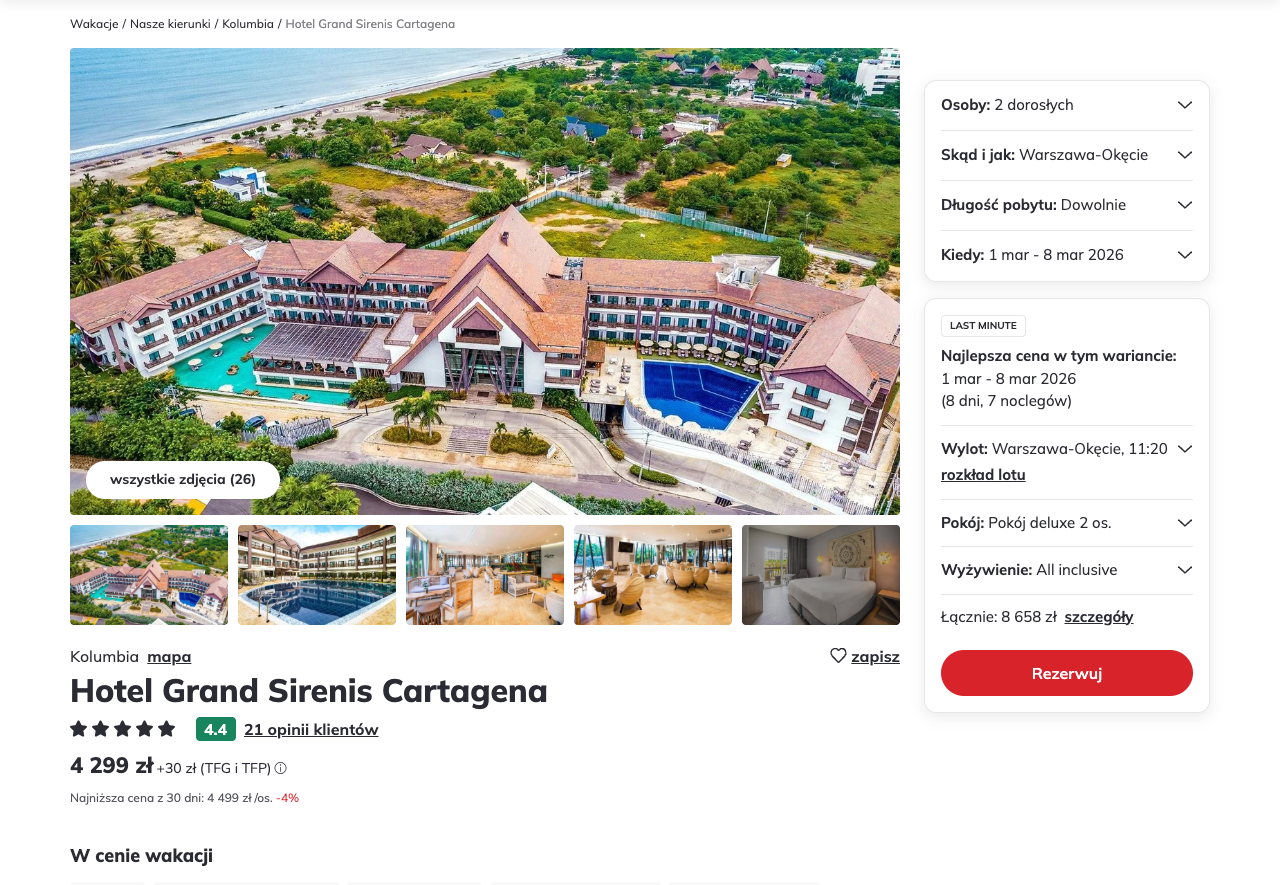Open the mapa link next to Kolumbia

(169, 657)
